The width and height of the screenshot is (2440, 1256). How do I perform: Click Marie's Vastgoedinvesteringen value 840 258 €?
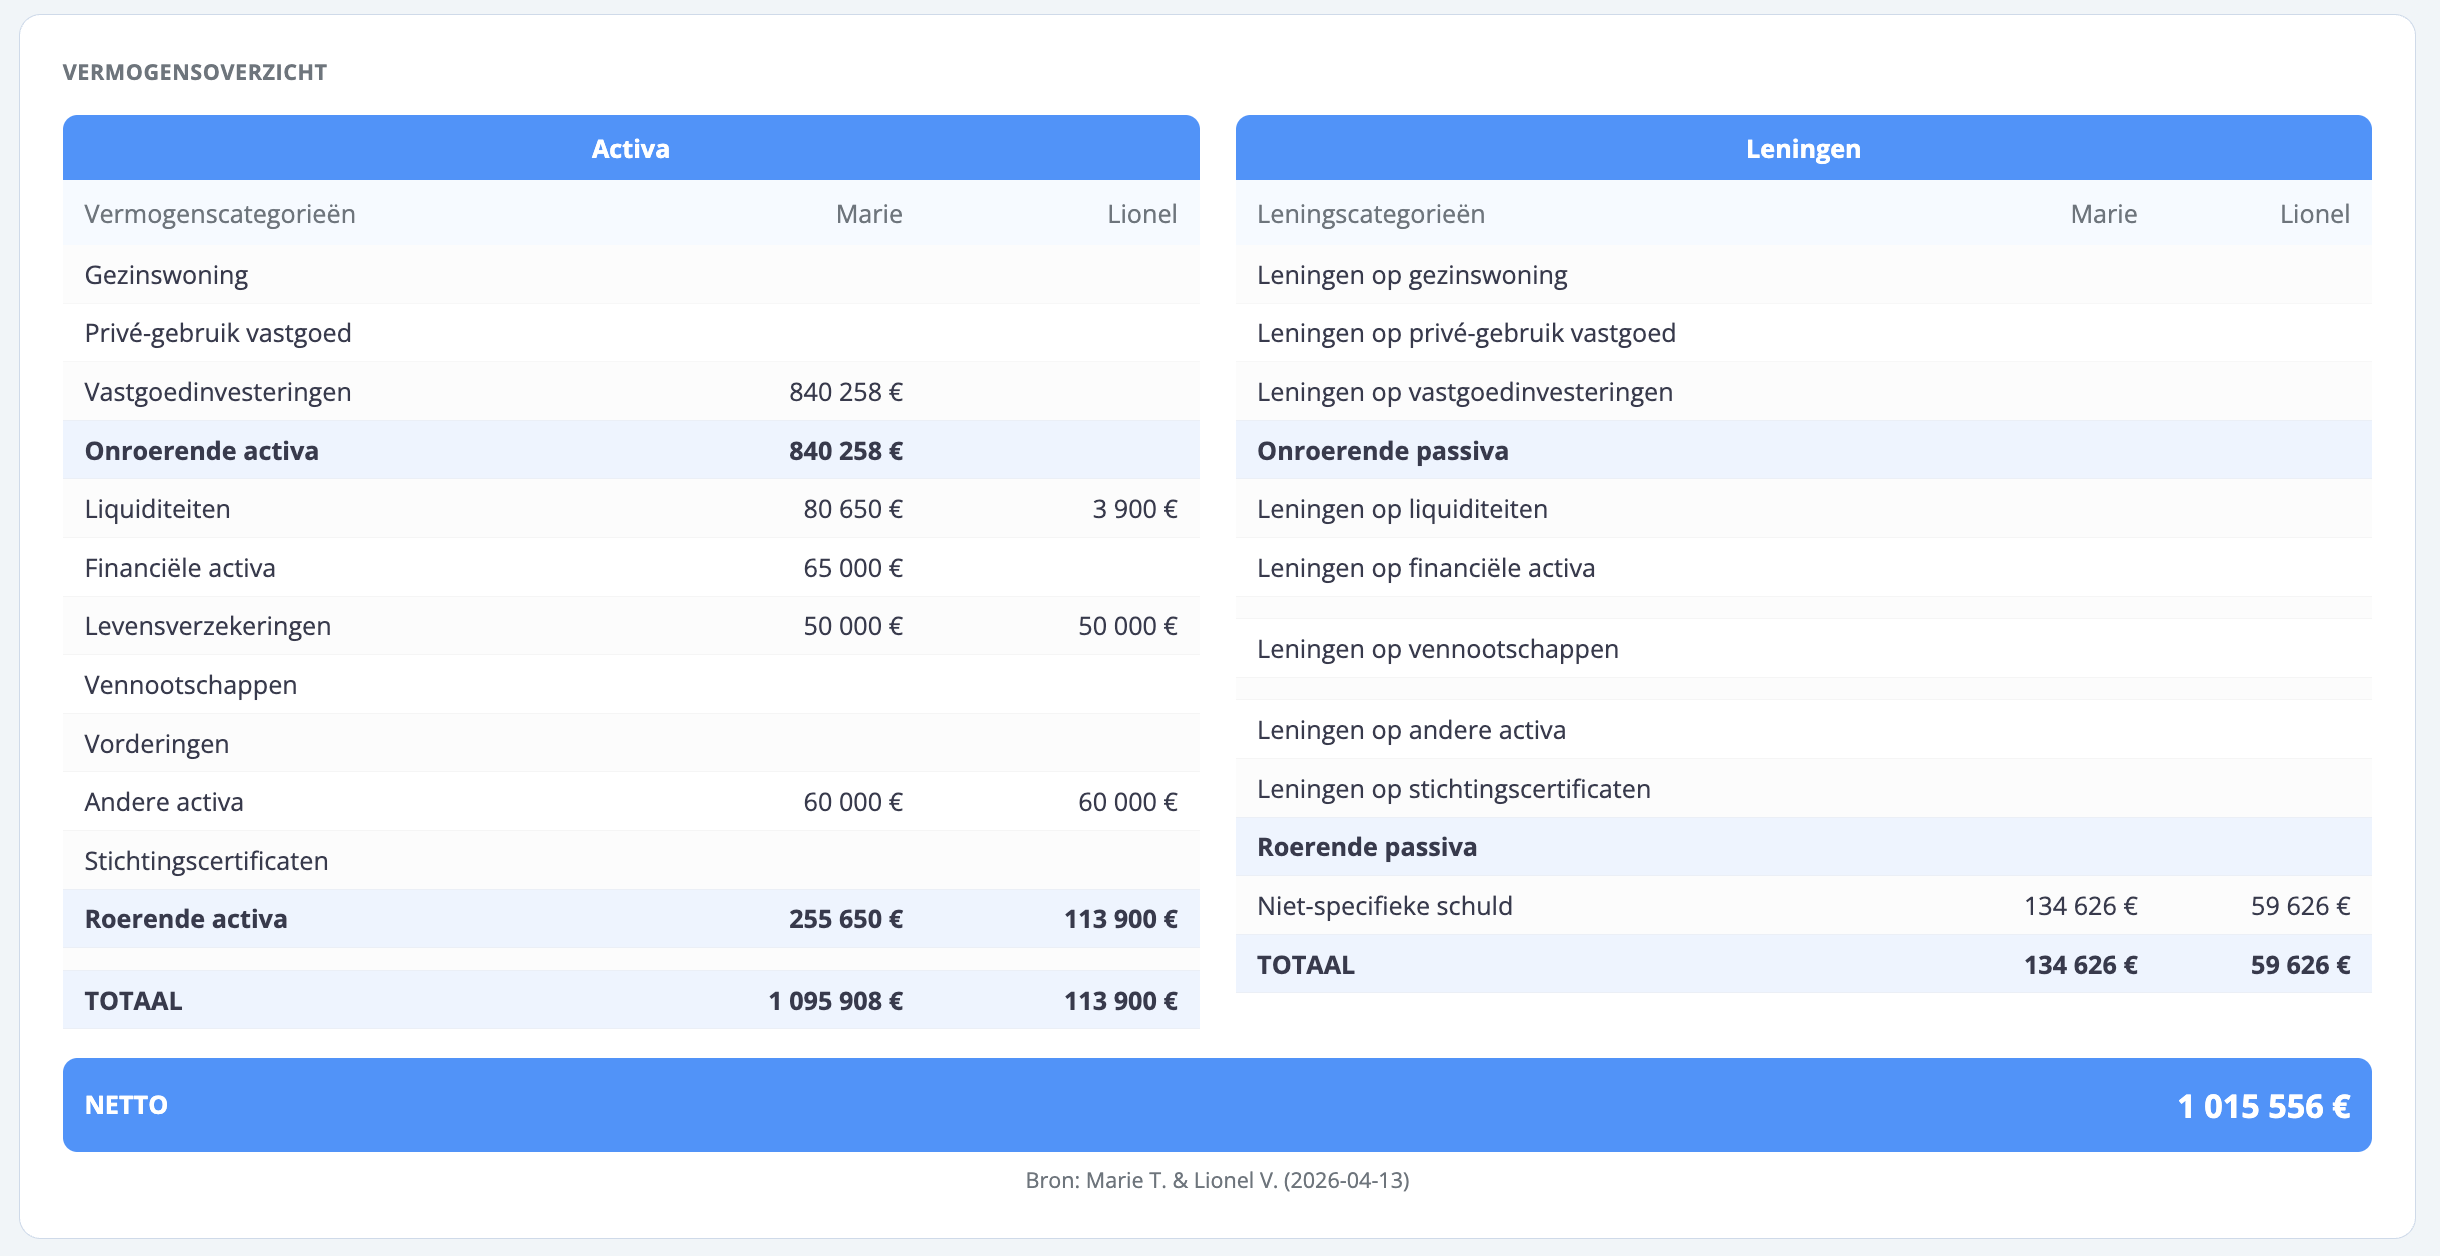tap(845, 392)
